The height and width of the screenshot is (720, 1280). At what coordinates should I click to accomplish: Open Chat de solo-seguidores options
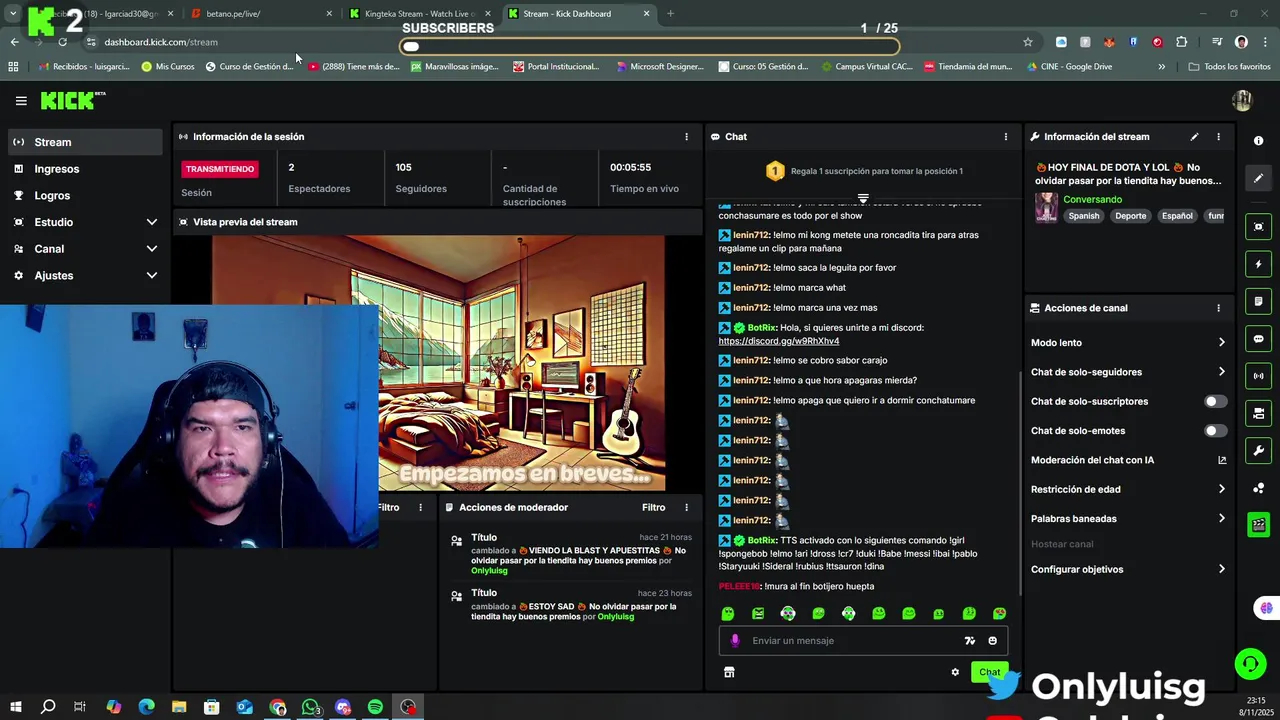[1128, 372]
